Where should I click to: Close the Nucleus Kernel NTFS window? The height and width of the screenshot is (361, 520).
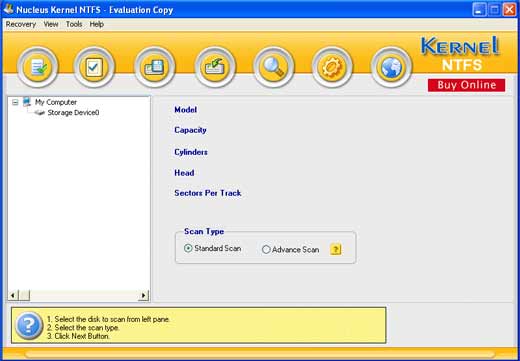pyautogui.click(x=509, y=9)
